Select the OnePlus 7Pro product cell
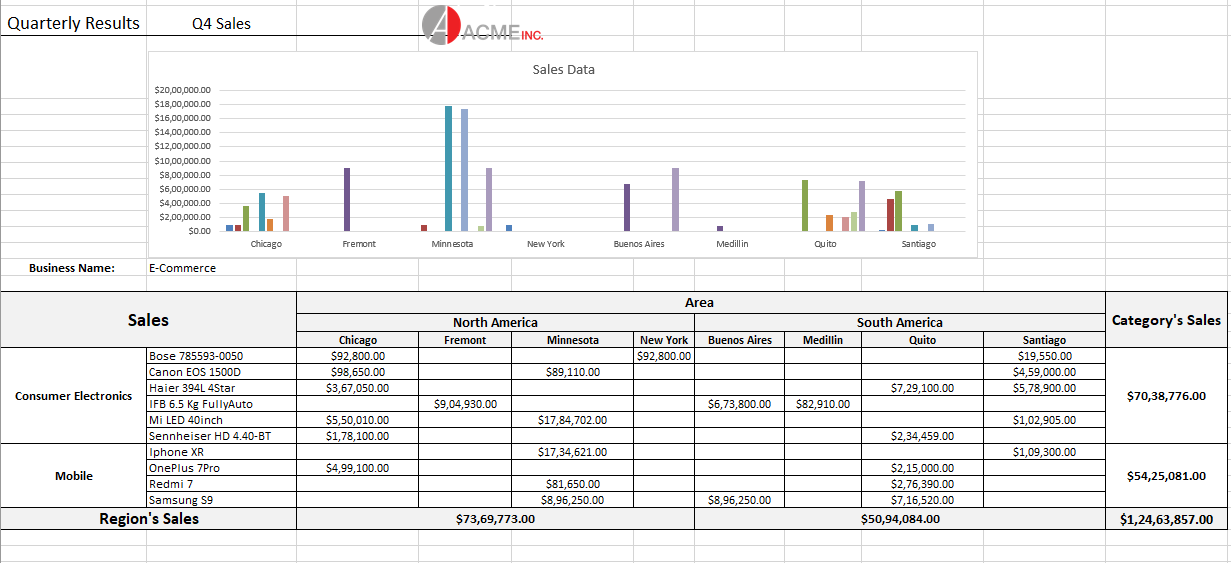The width and height of the screenshot is (1231, 563). [x=222, y=468]
